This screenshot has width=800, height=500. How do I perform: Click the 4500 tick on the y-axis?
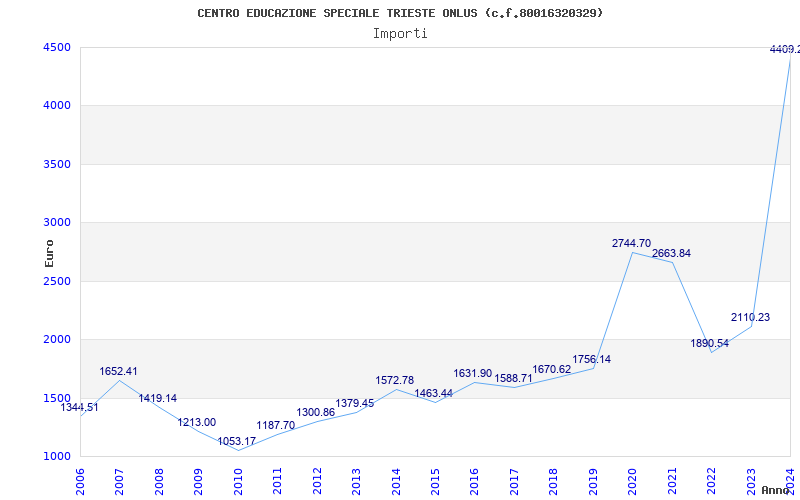click(56, 47)
